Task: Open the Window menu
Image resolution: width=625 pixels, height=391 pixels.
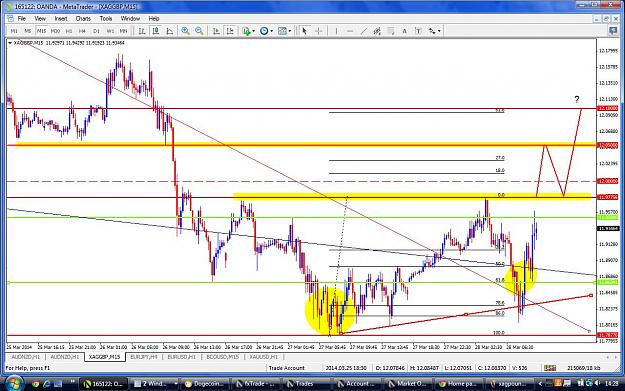Action: click(130, 19)
